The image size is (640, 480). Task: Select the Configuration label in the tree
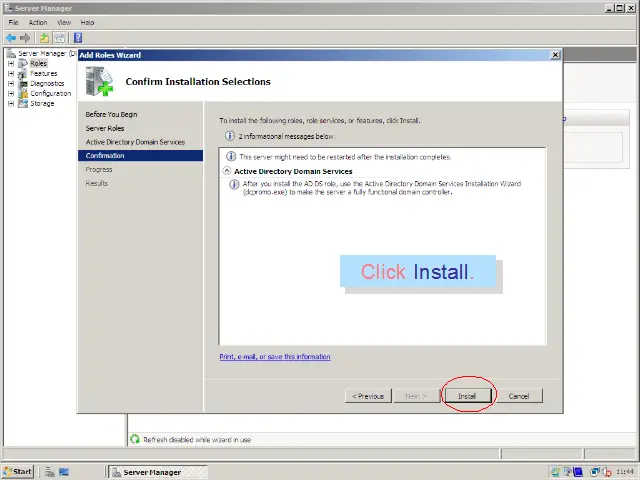pos(51,93)
